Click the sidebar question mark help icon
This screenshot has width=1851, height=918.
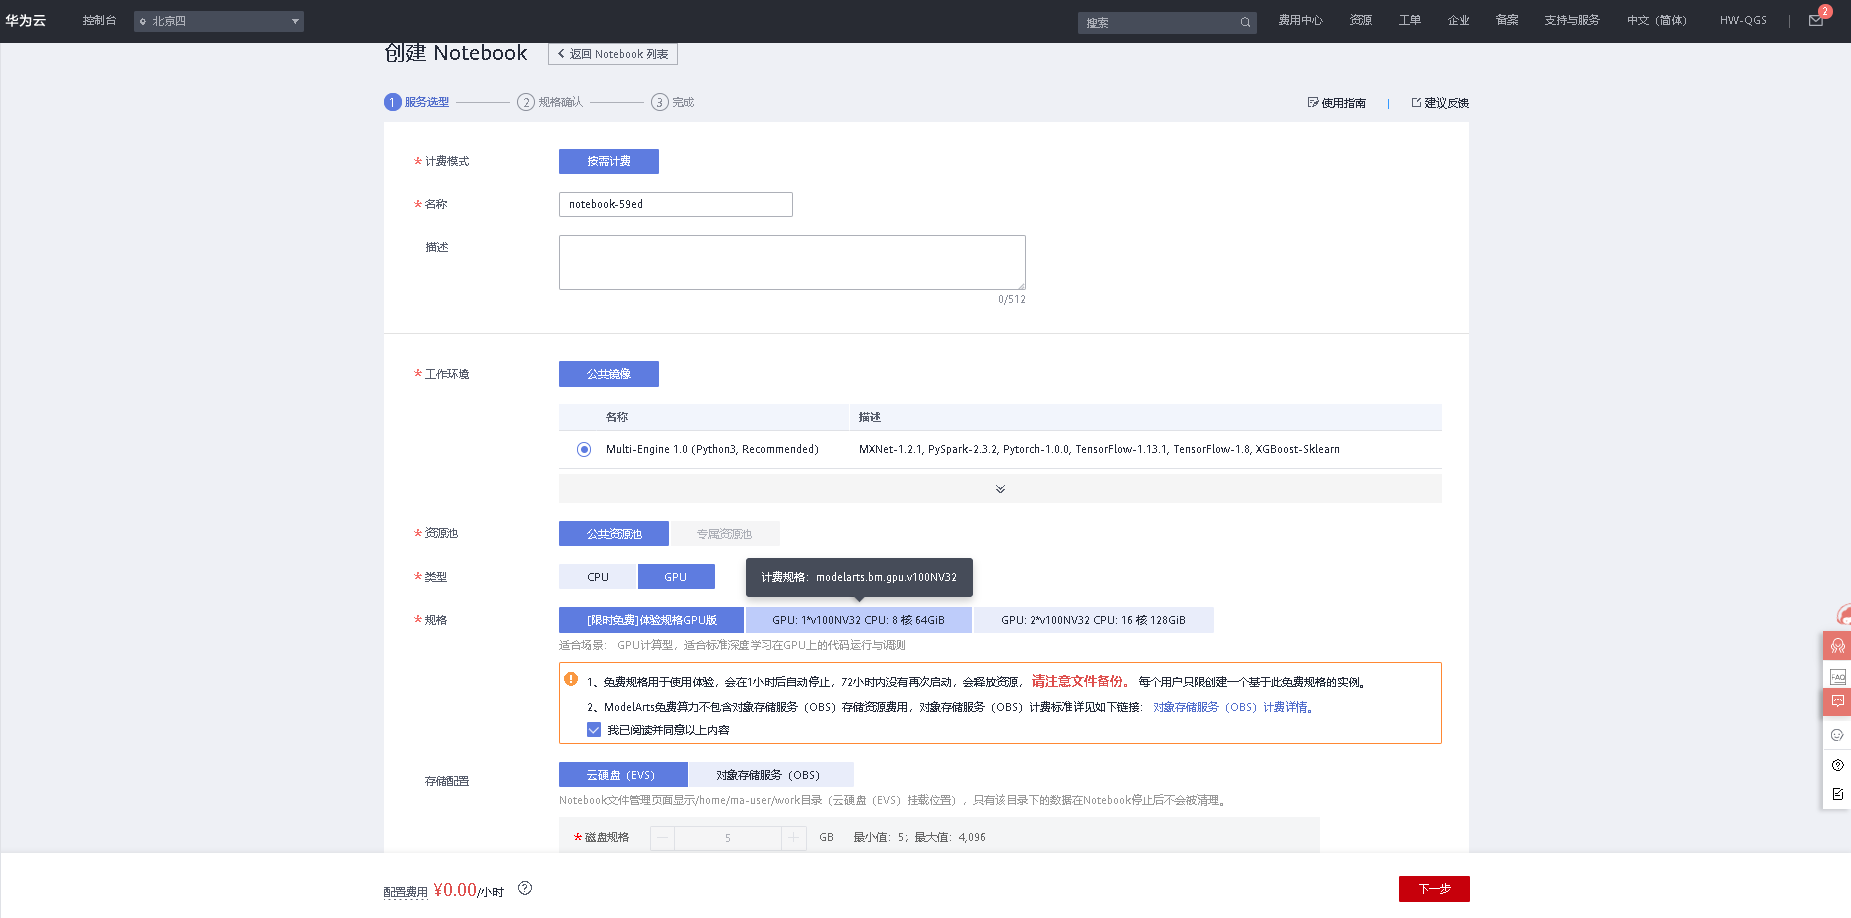[1837, 765]
